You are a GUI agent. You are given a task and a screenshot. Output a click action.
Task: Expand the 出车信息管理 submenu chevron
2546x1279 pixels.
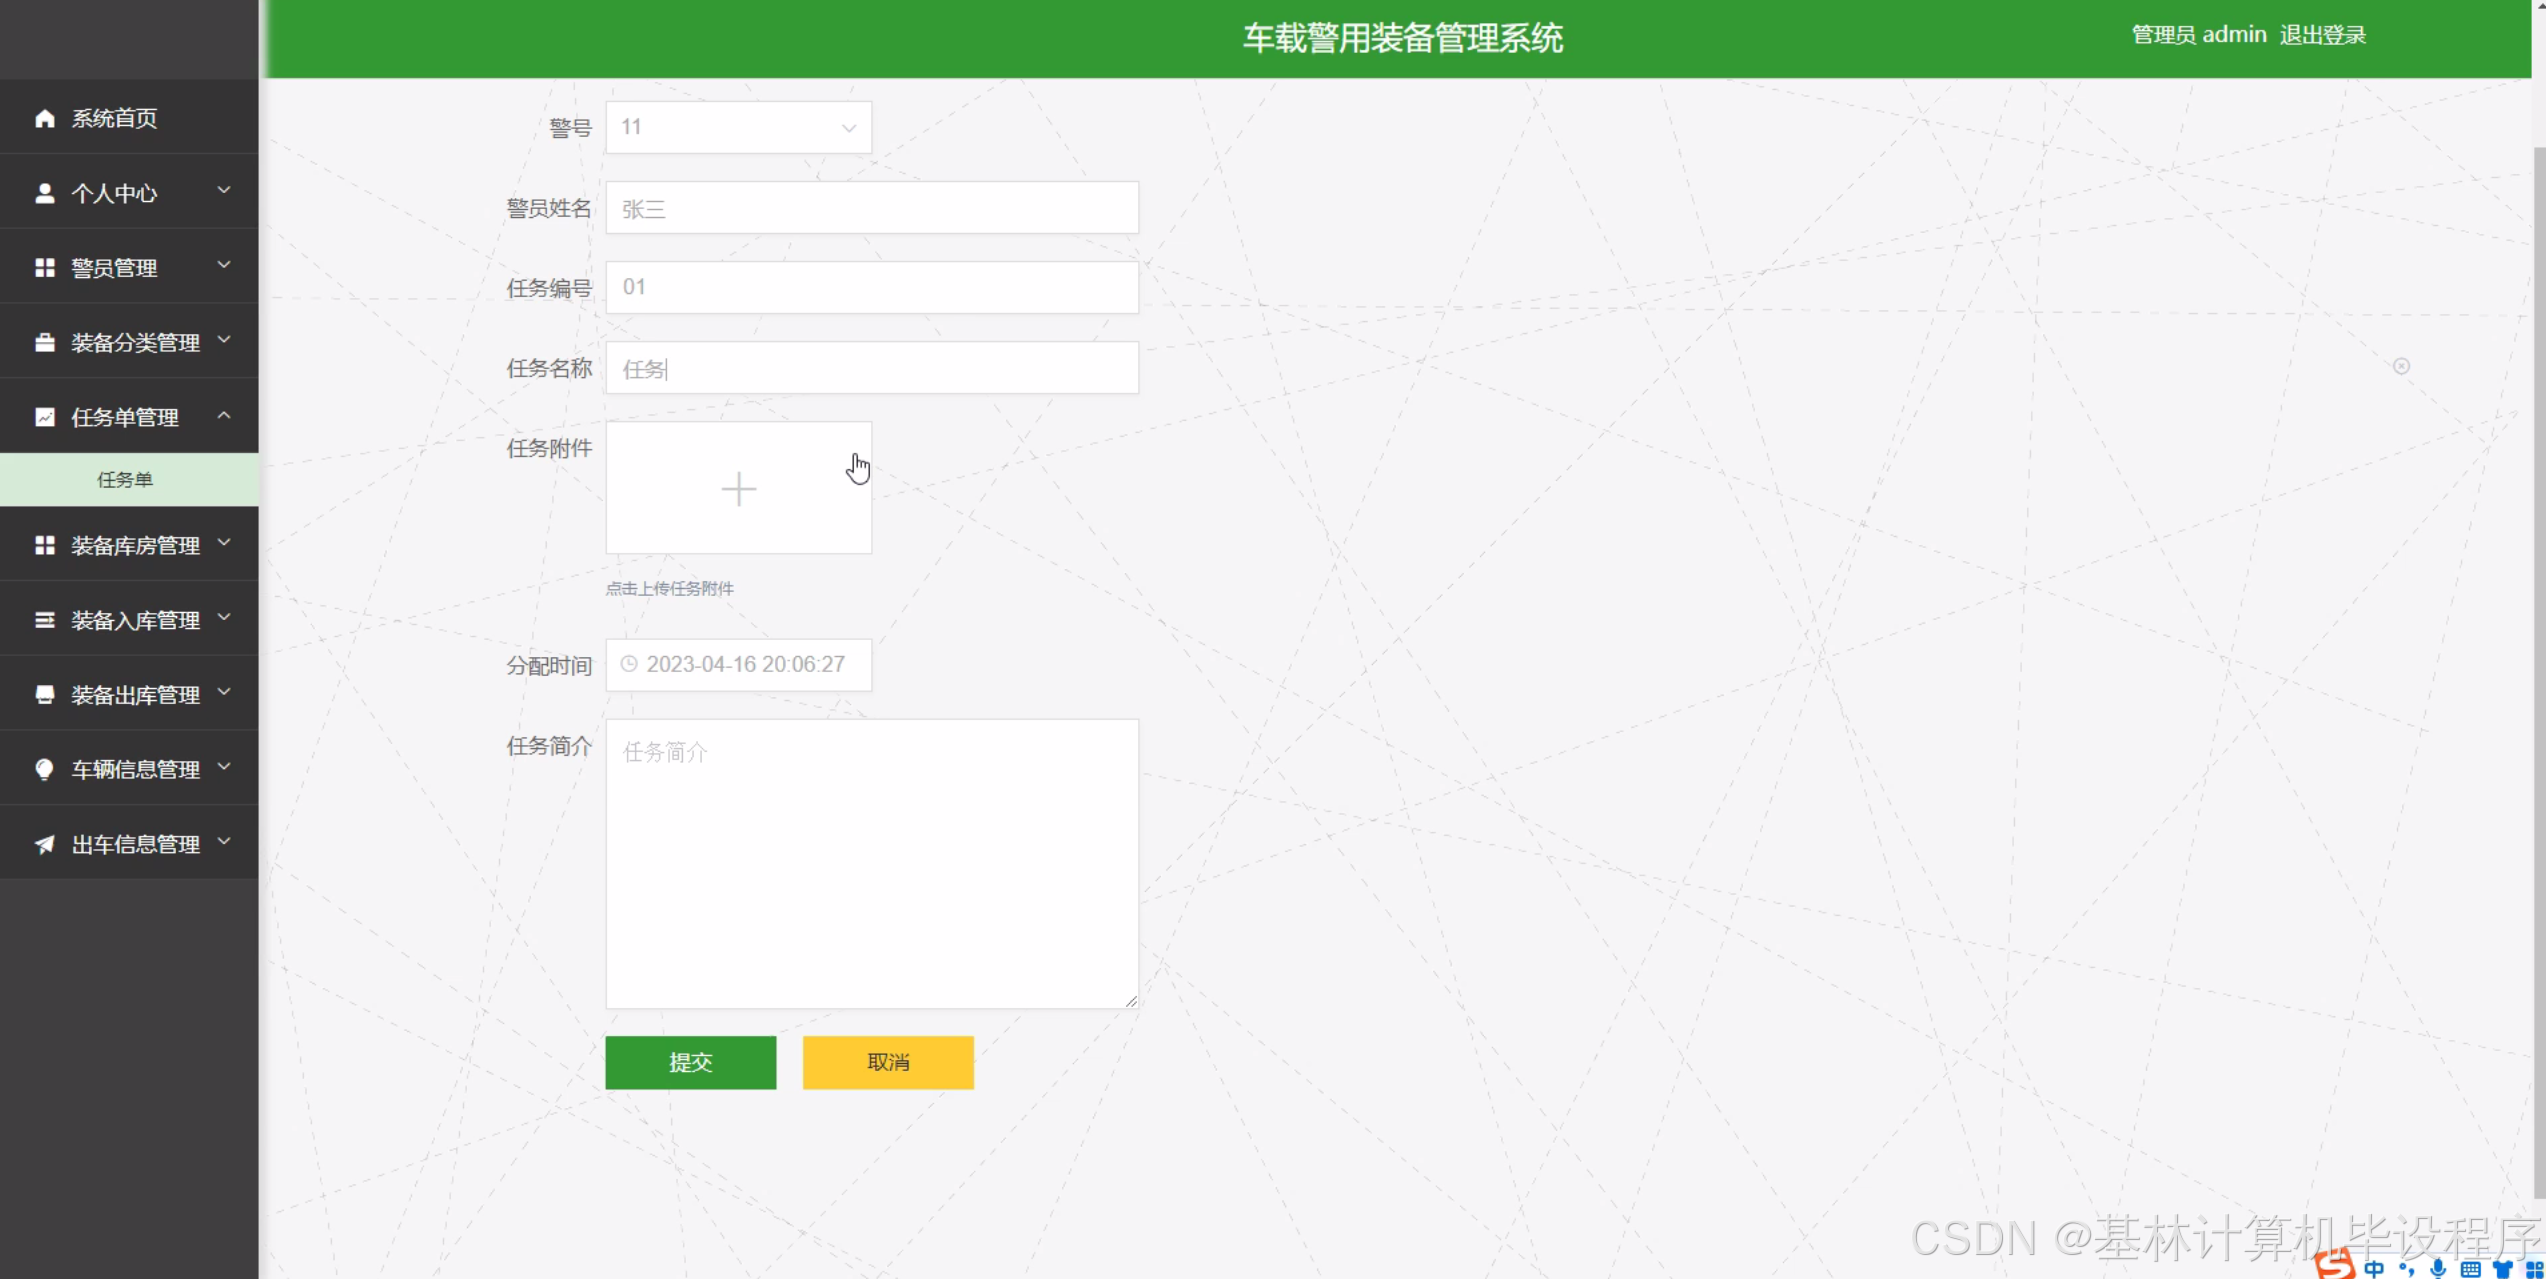pyautogui.click(x=224, y=841)
